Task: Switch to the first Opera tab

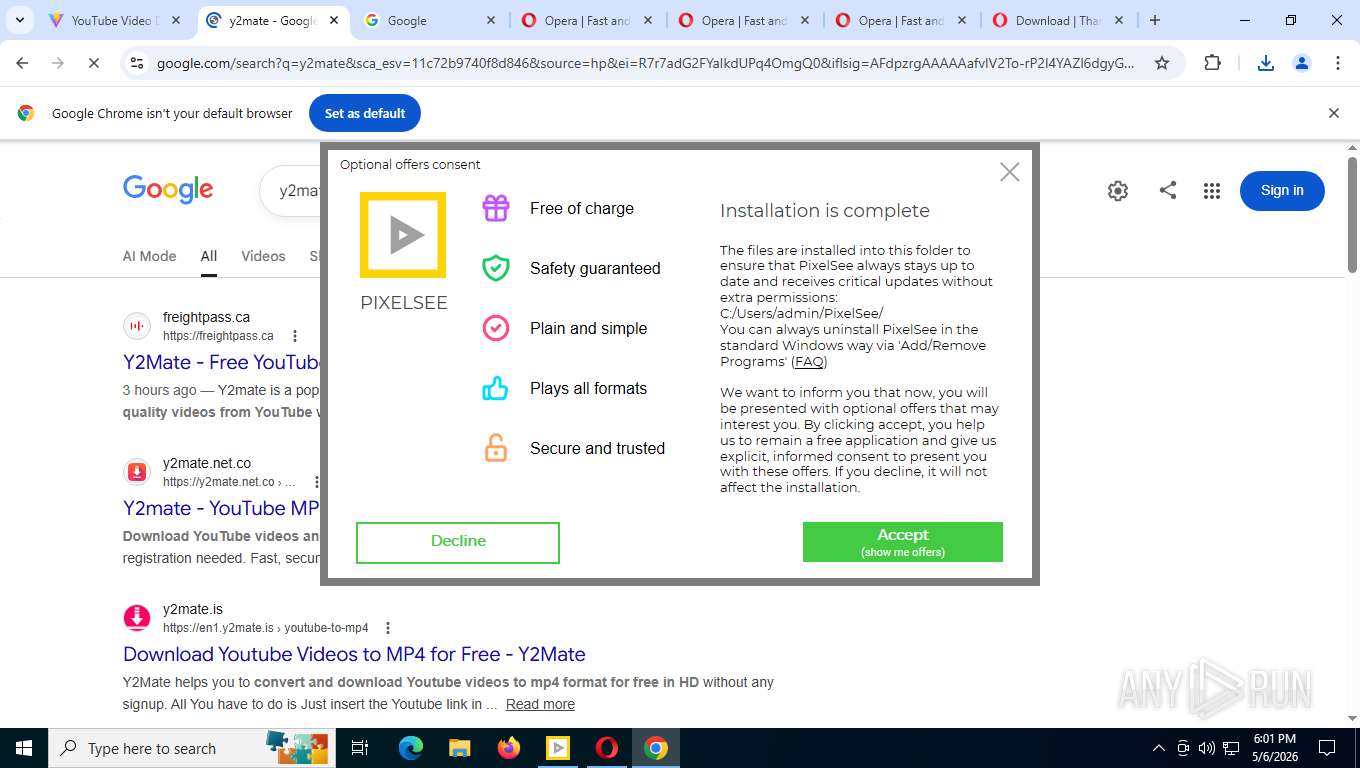Action: [588, 20]
